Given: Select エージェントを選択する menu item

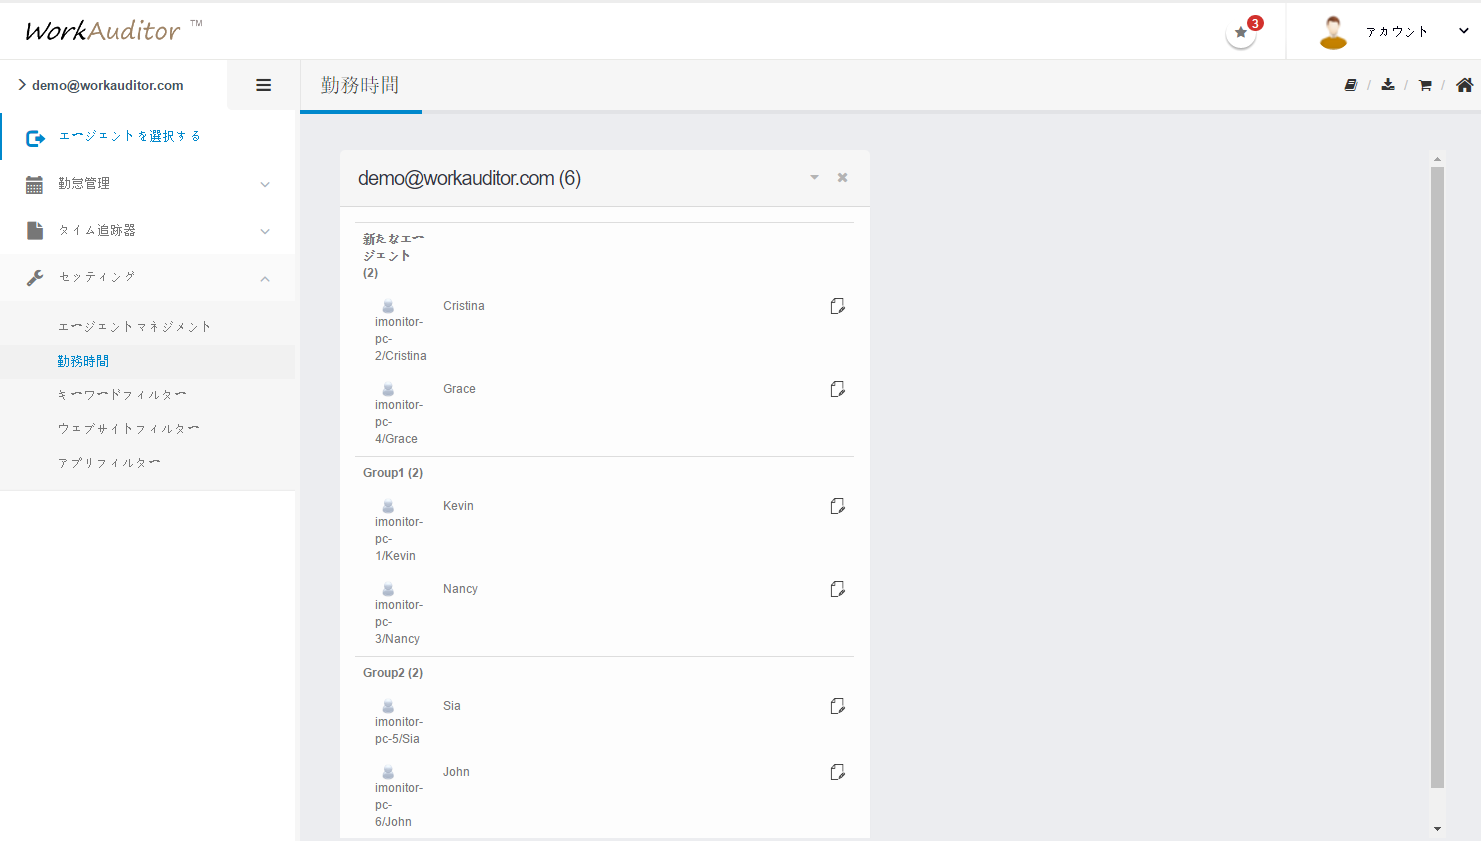Looking at the screenshot, I should click(x=130, y=136).
